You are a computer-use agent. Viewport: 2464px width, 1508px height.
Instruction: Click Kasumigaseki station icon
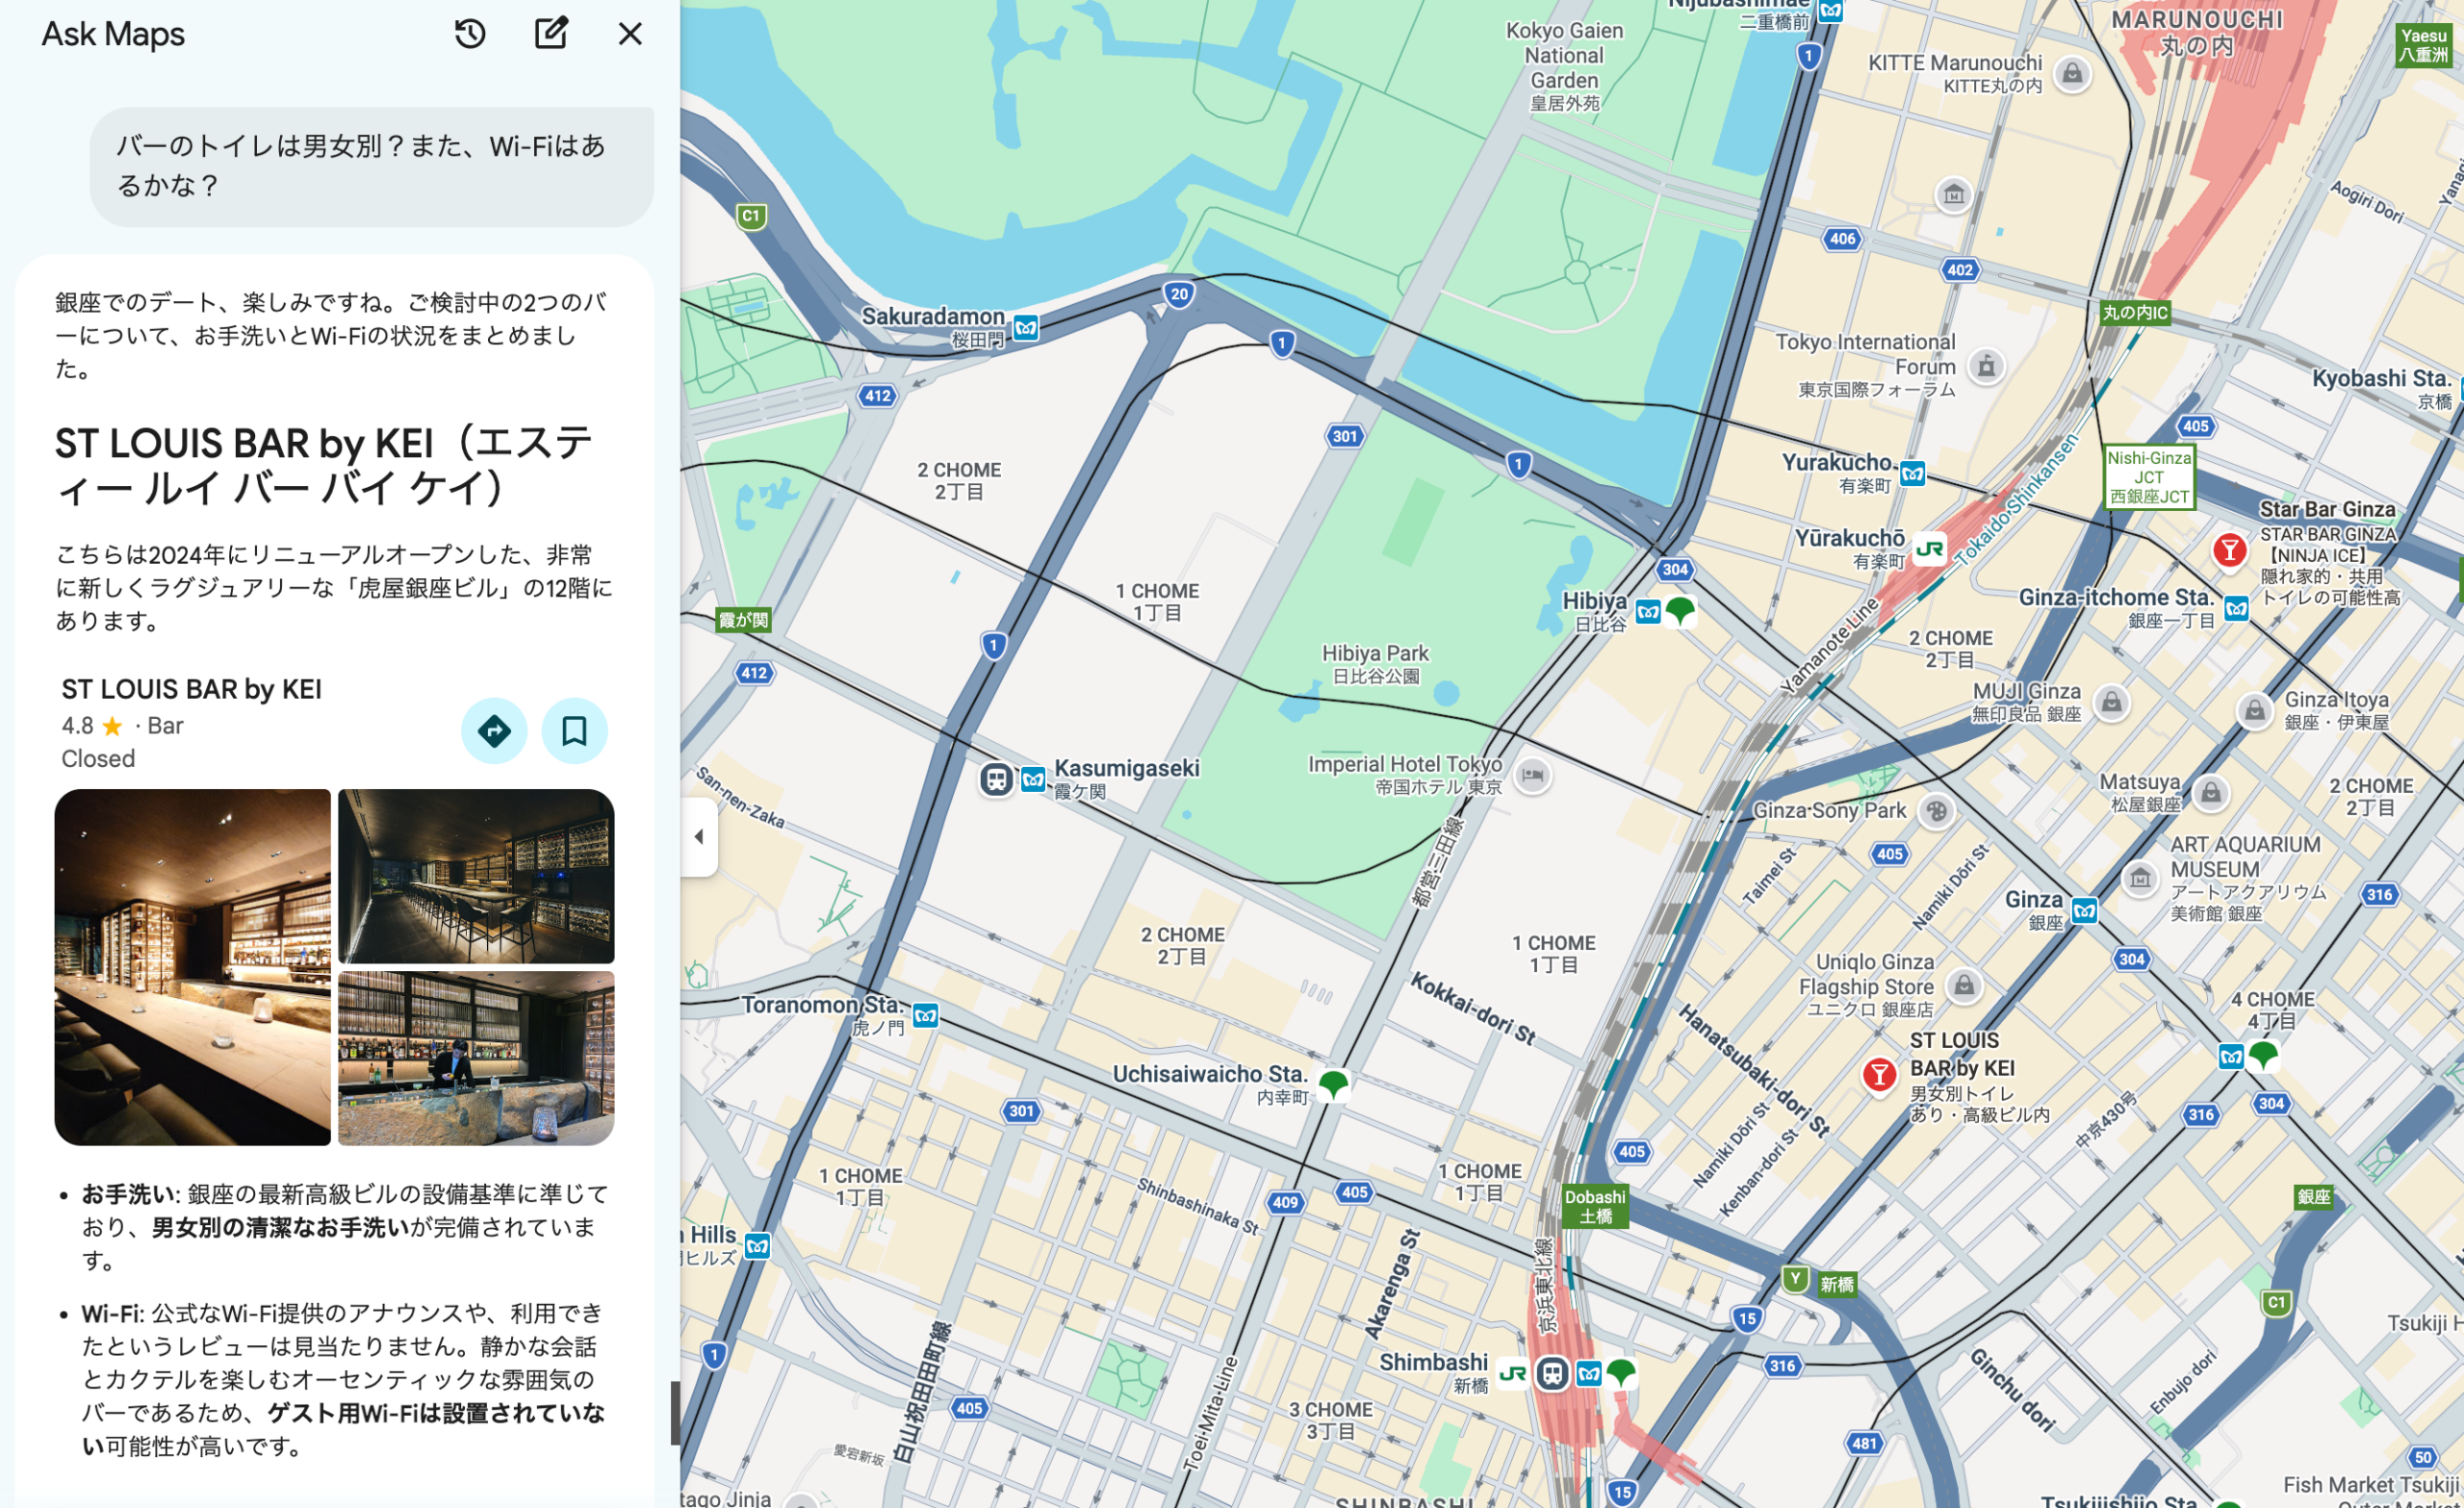(x=996, y=779)
